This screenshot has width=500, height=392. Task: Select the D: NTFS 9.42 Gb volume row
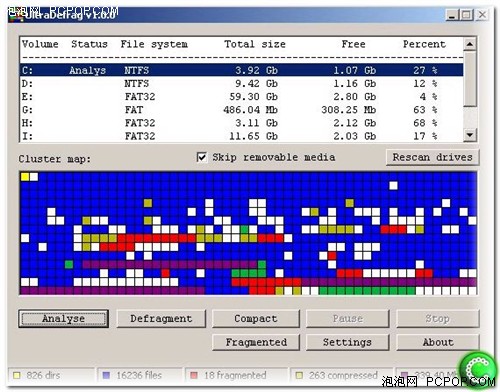(241, 84)
